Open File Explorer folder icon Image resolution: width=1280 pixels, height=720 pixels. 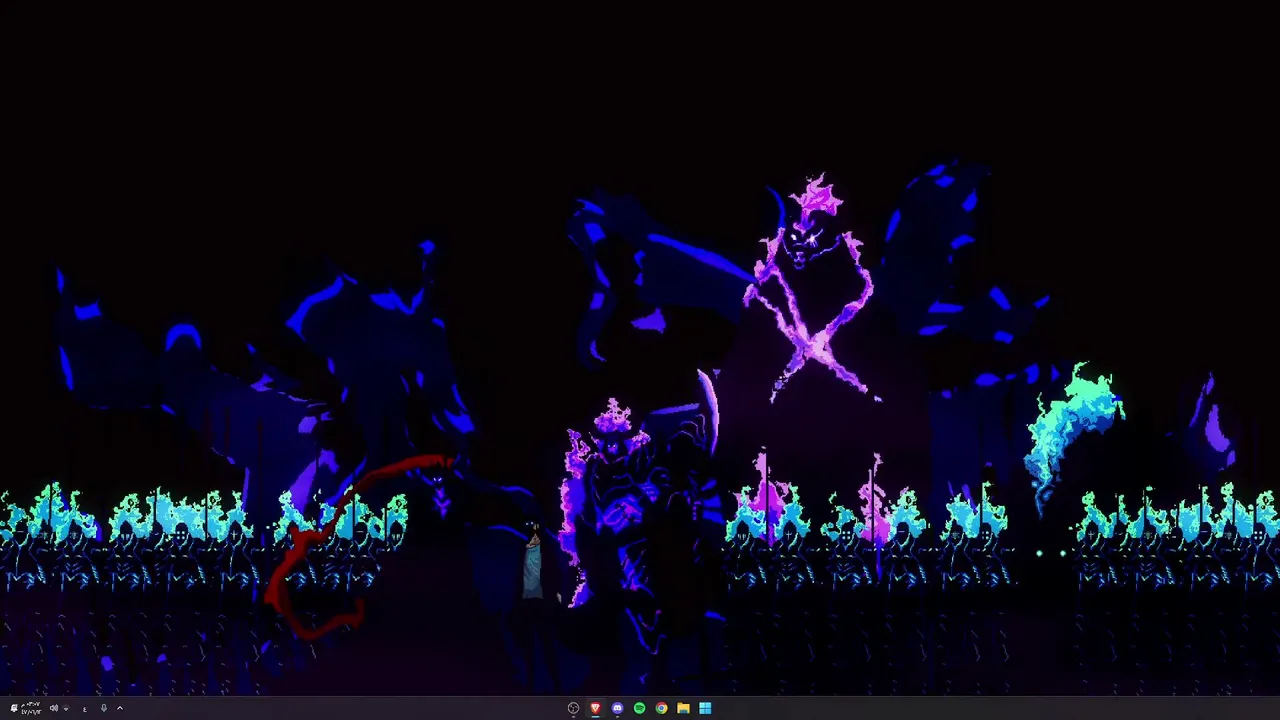(x=683, y=708)
